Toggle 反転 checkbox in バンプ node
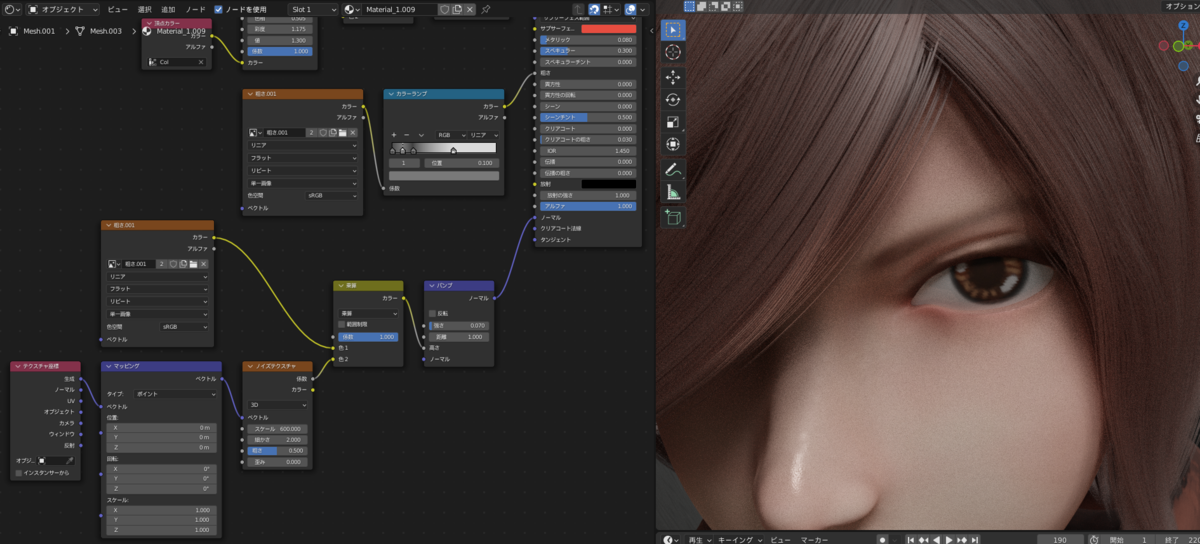Viewport: 1200px width, 544px height. click(x=433, y=313)
